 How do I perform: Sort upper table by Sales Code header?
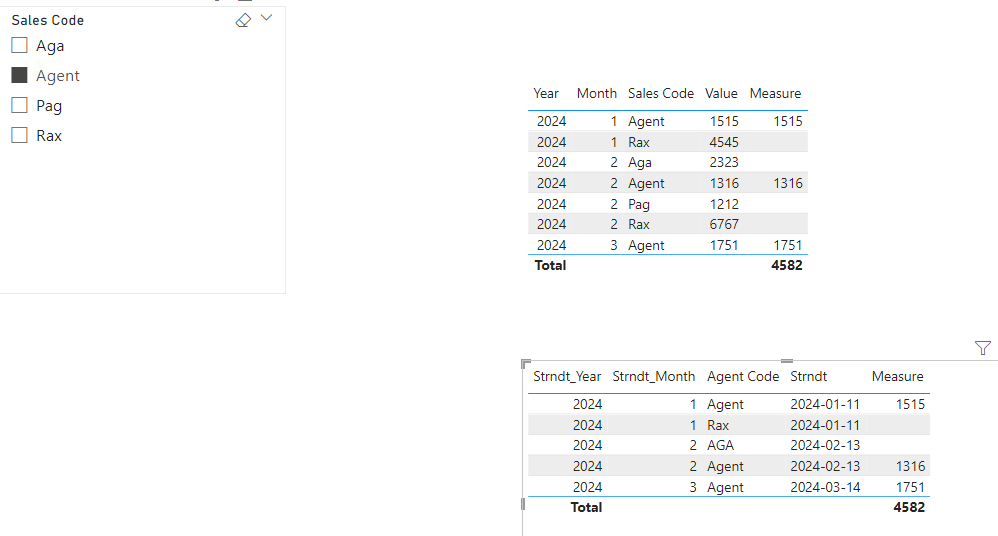661,94
